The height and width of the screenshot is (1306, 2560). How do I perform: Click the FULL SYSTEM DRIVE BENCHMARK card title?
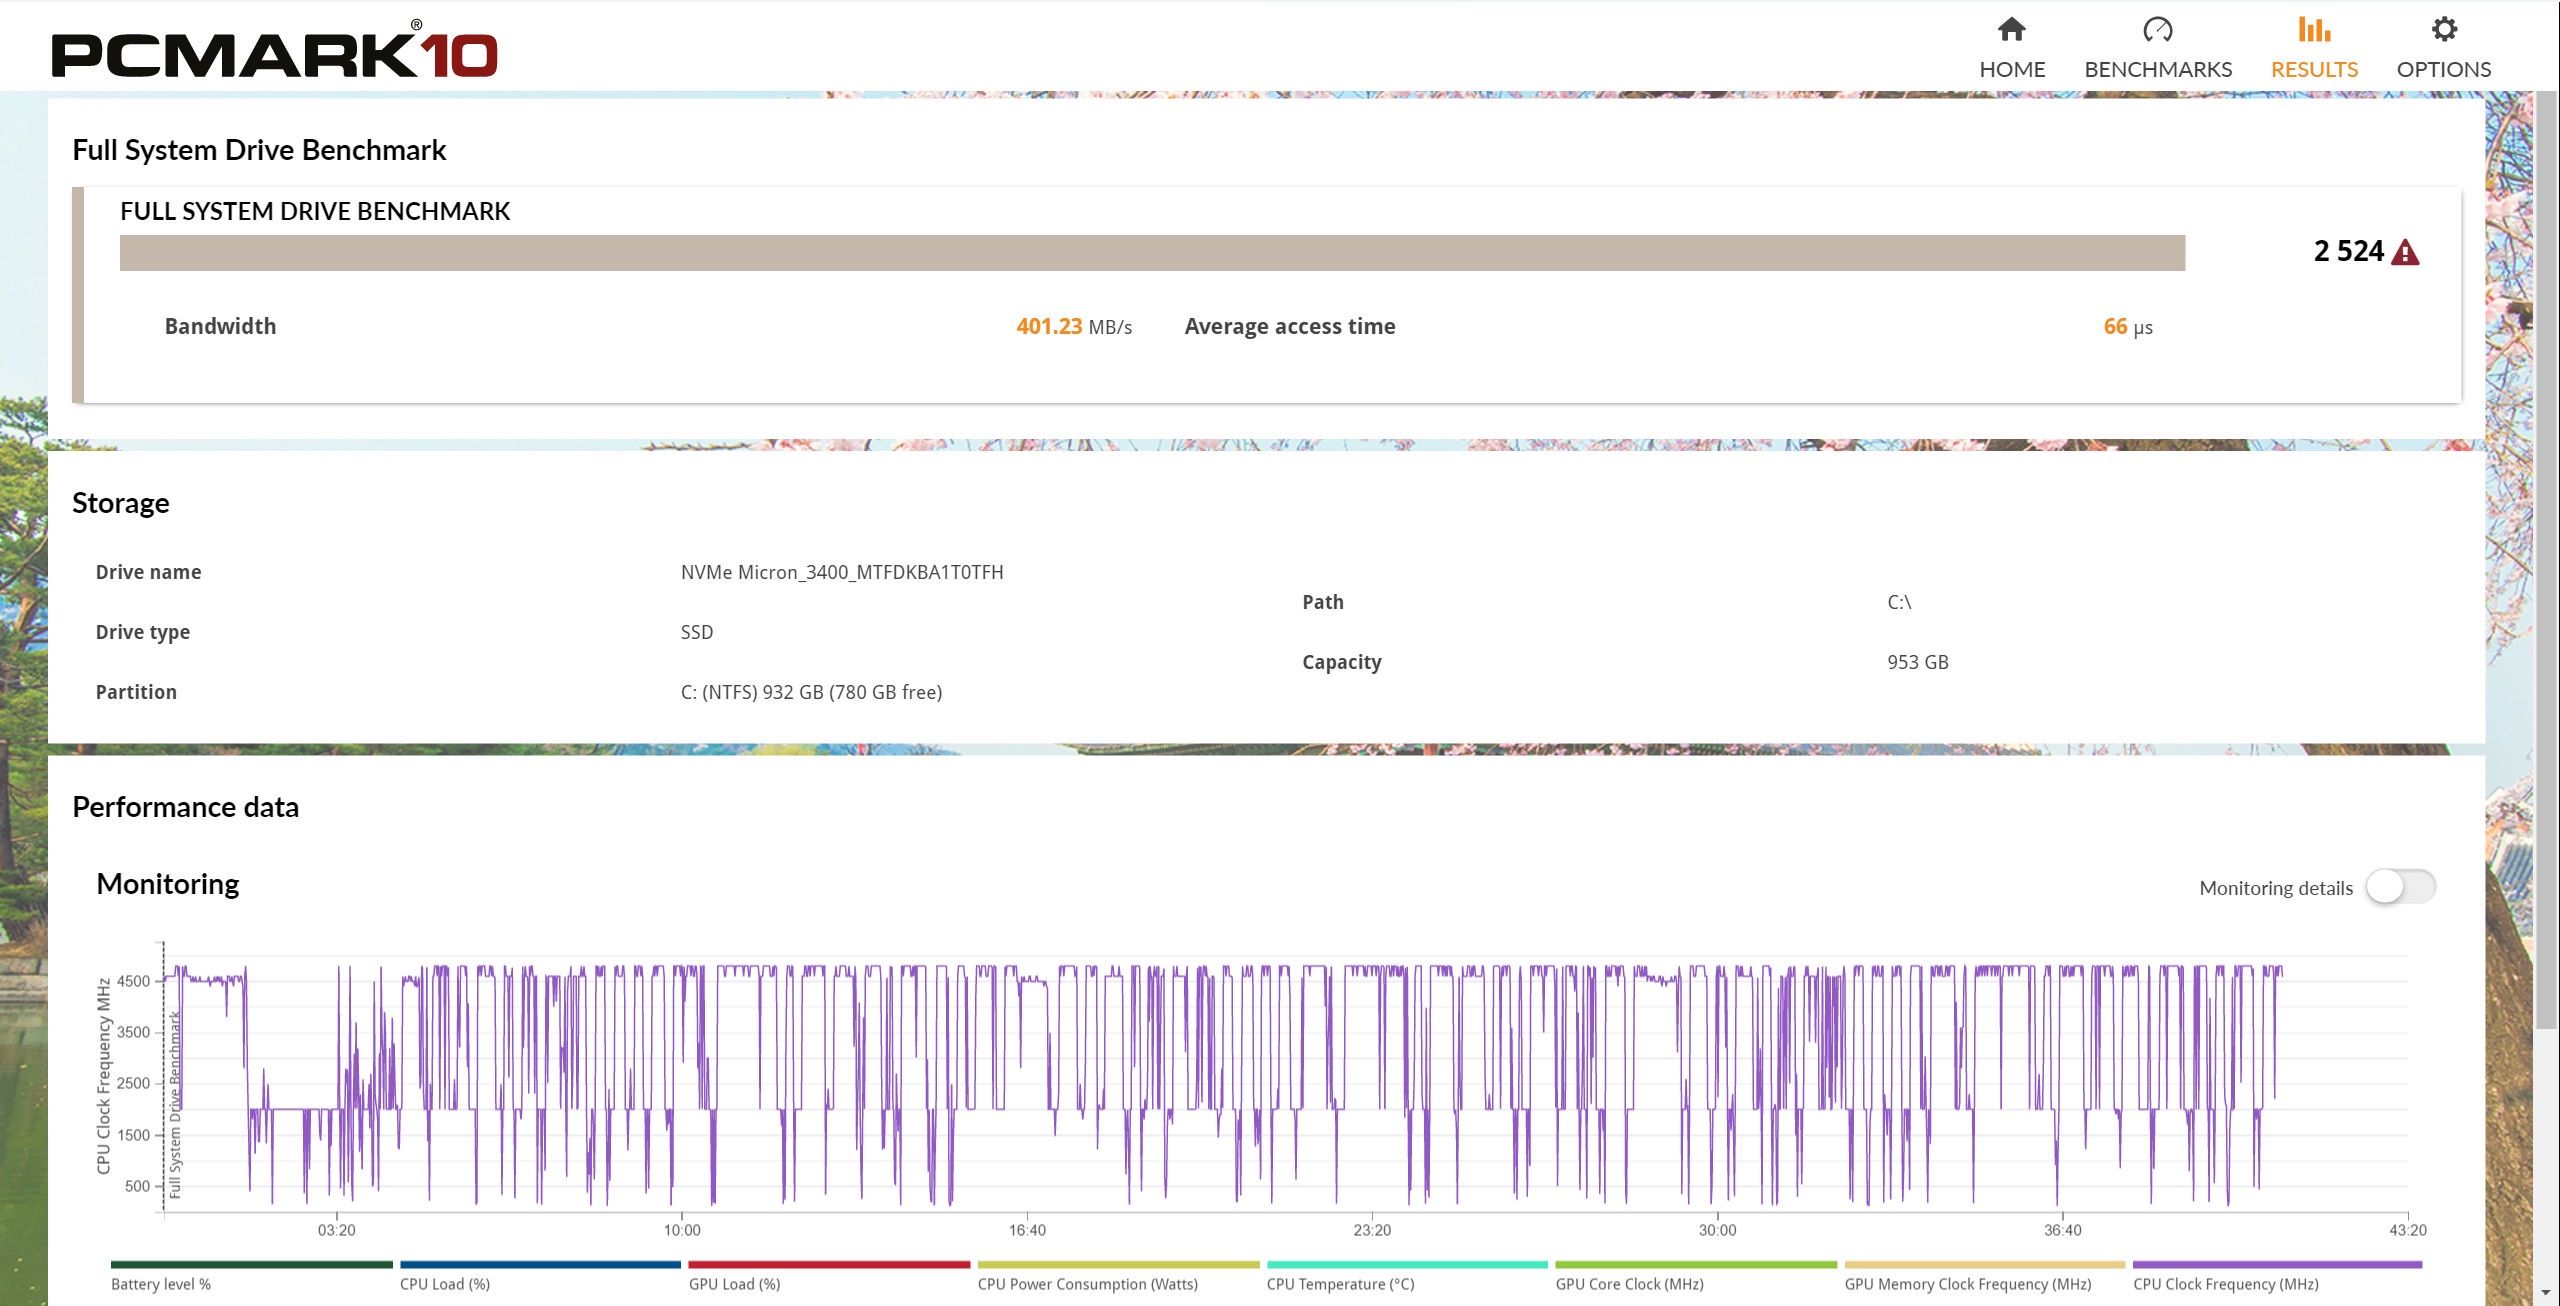pos(315,211)
